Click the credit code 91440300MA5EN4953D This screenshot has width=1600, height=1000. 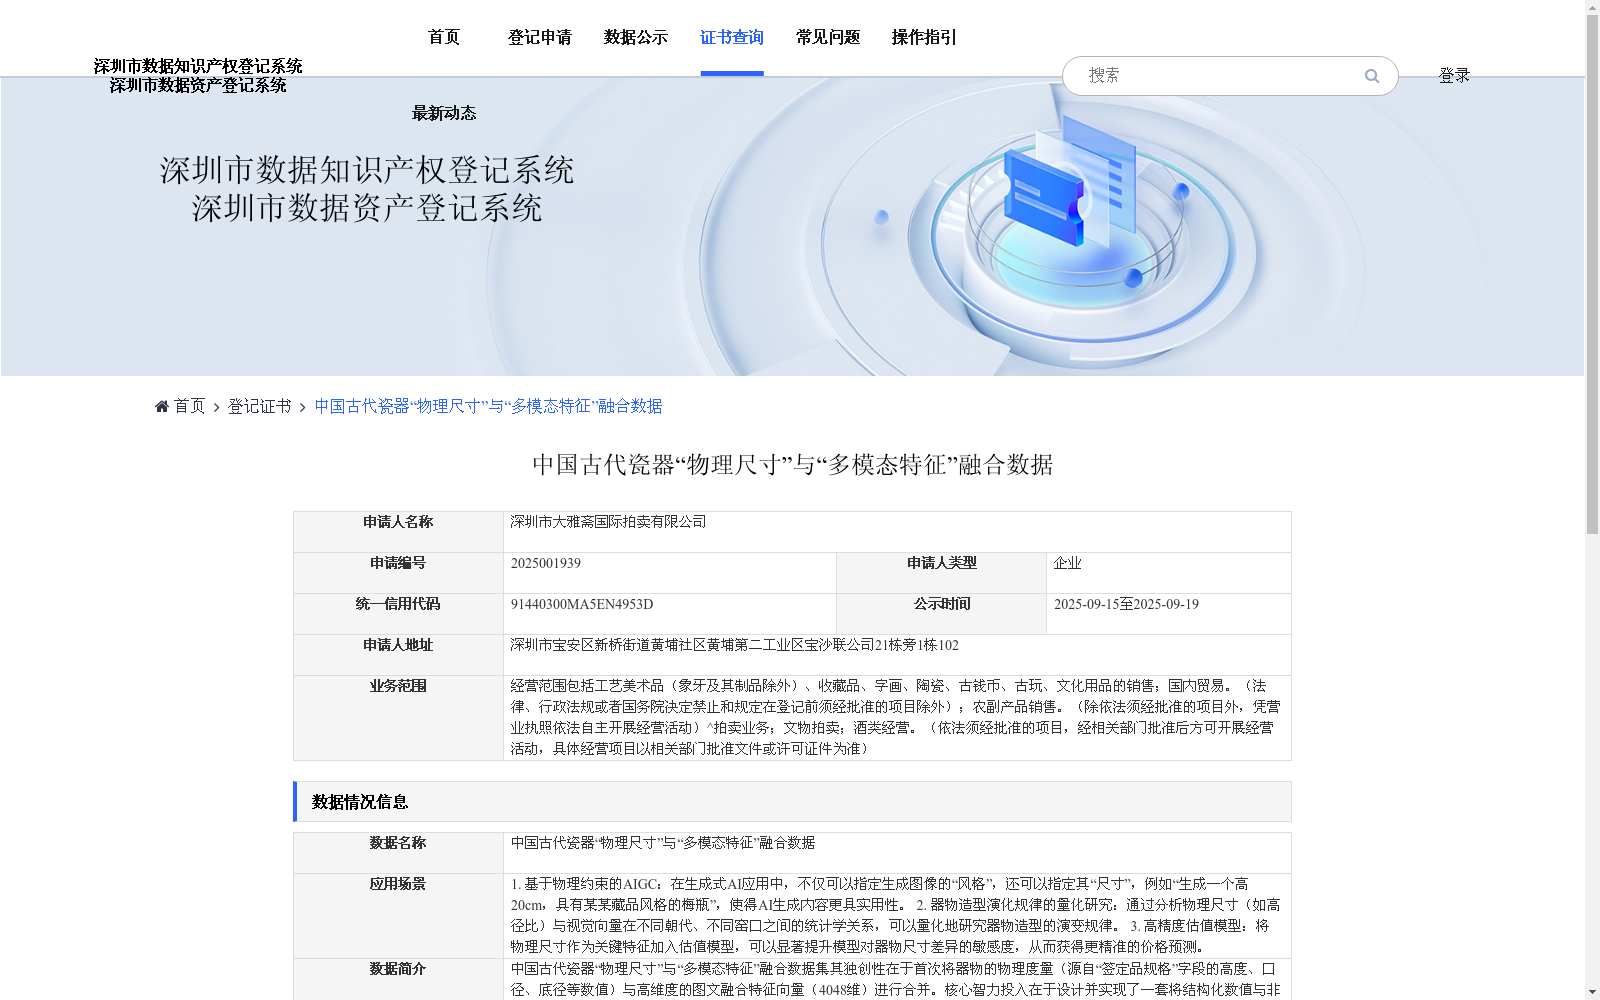[582, 604]
